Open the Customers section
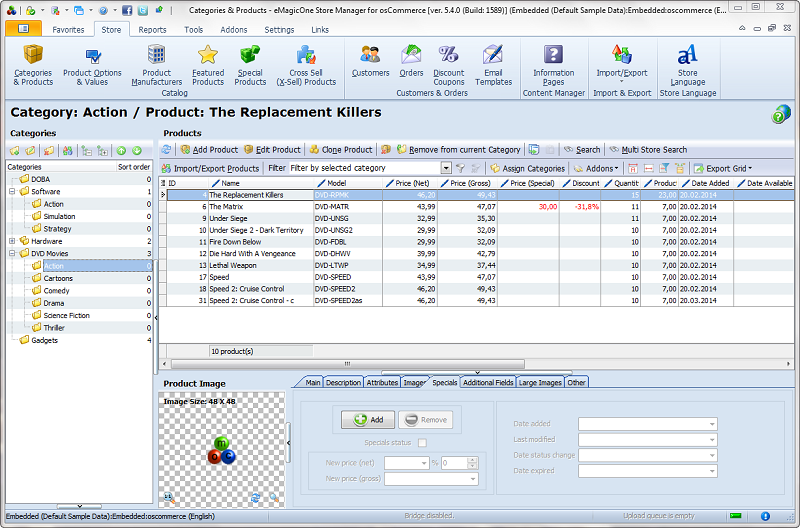Image resolution: width=800 pixels, height=528 pixels. click(370, 61)
